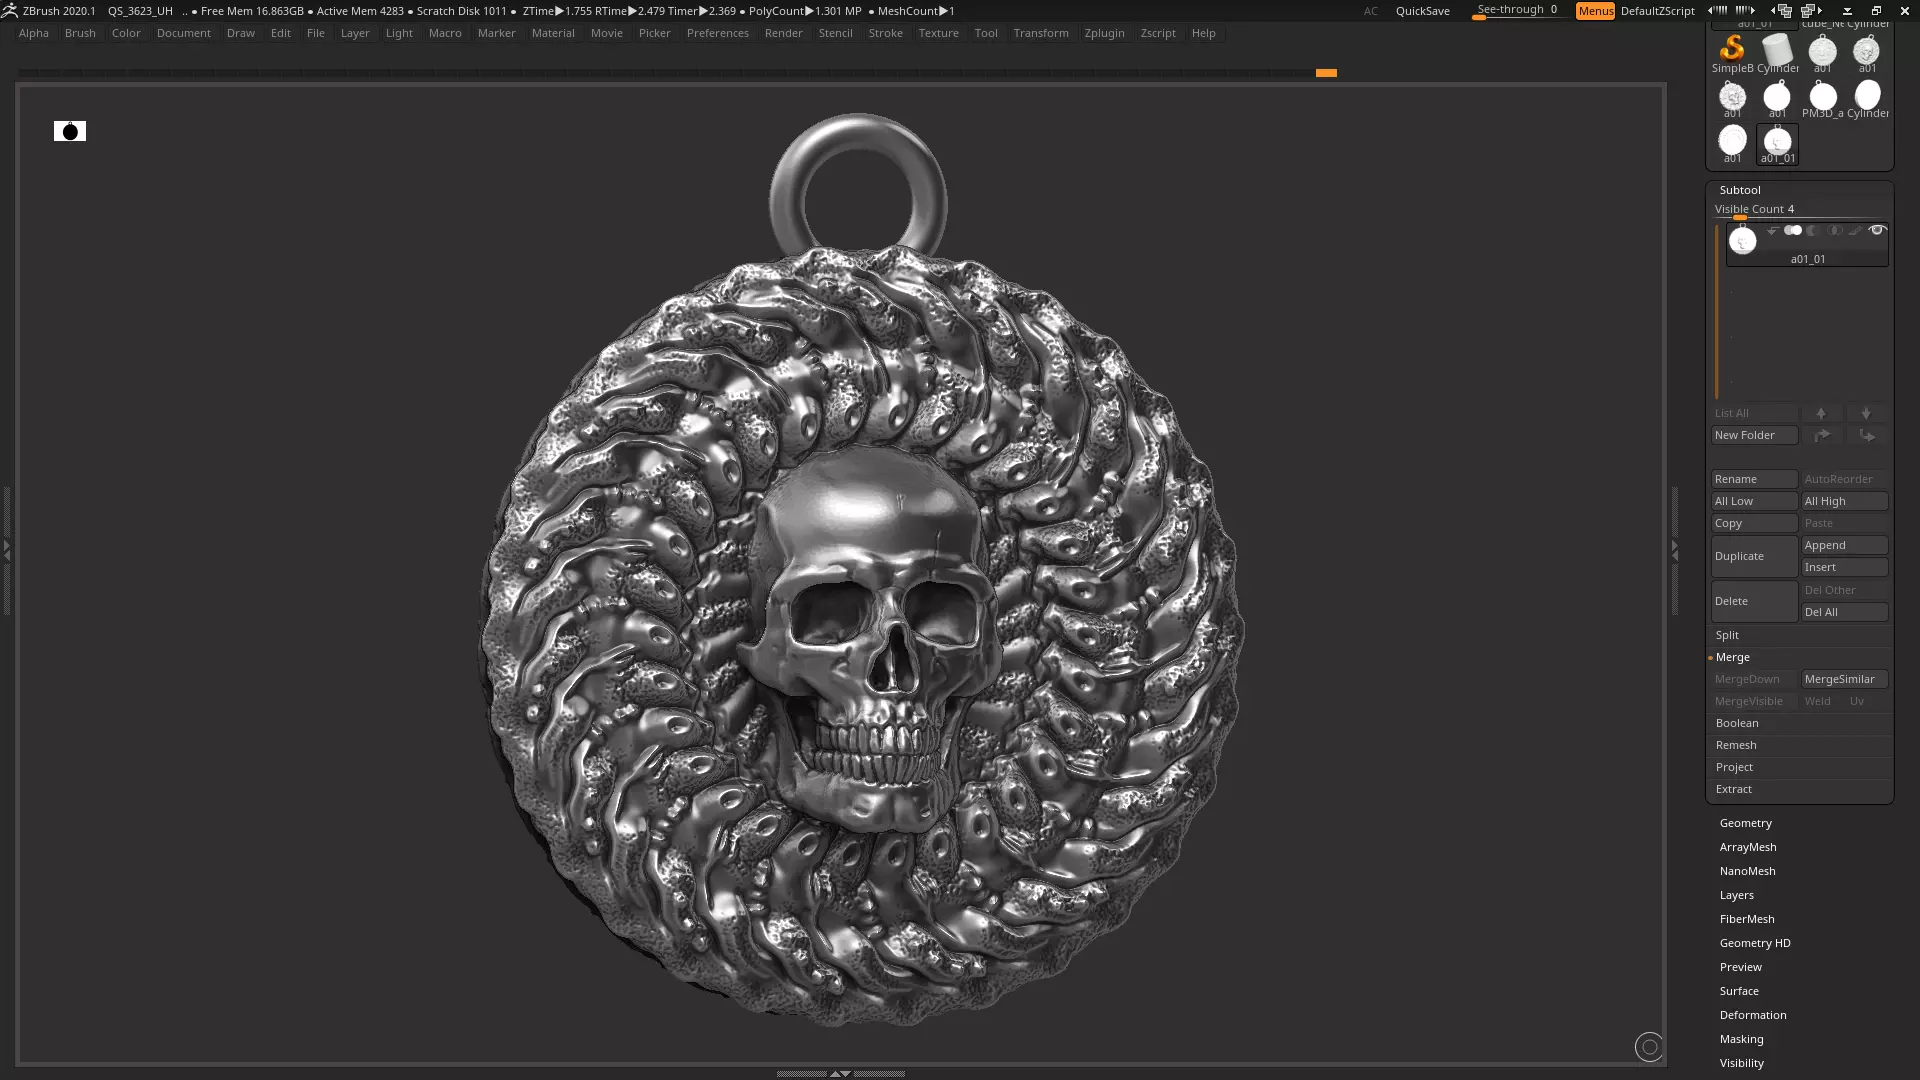Click the move-to-top curved arrow icon
Screen dimensions: 1920x1080
[1822, 435]
